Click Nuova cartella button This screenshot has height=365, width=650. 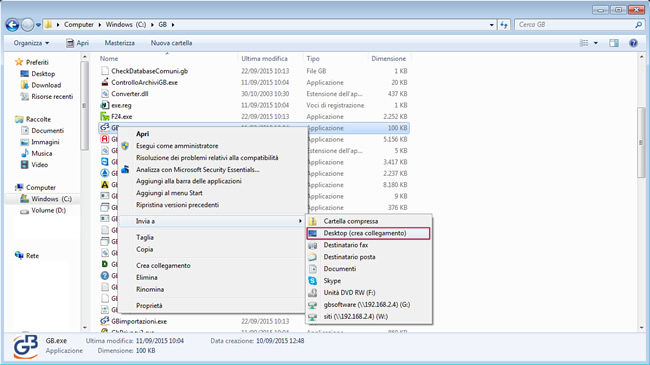(171, 43)
